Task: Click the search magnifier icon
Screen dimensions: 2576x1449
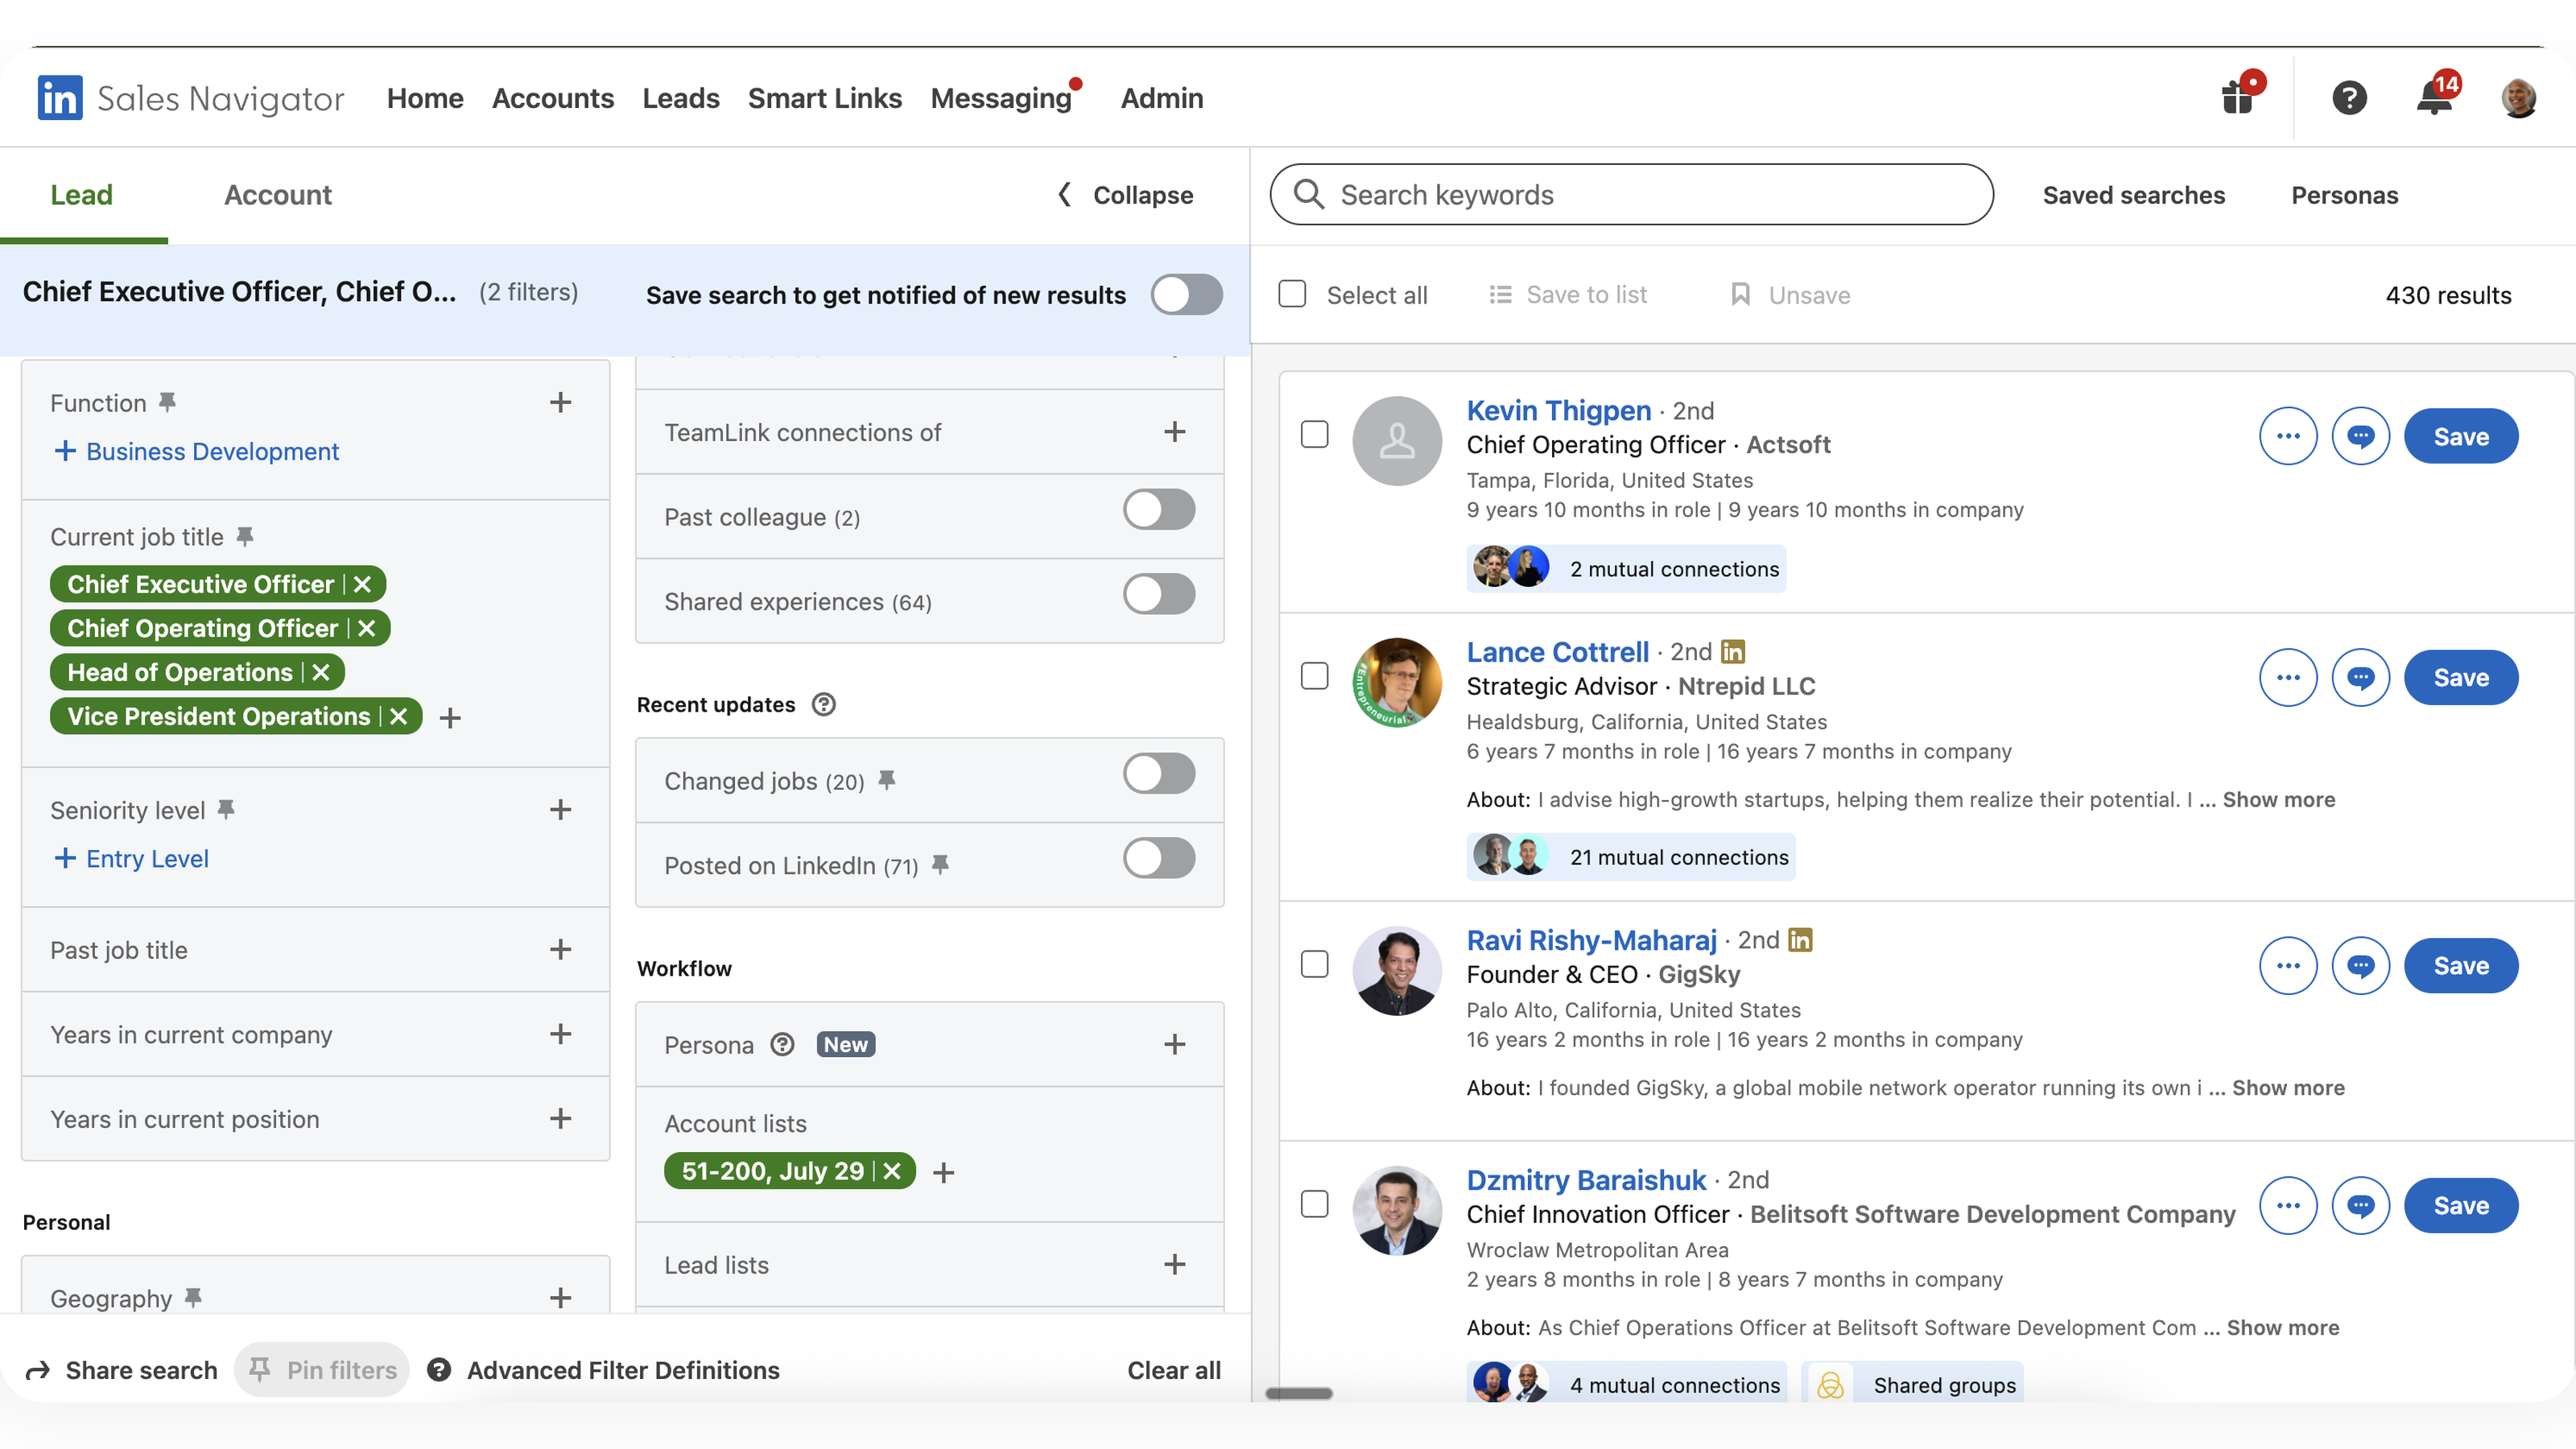Action: pos(1308,194)
